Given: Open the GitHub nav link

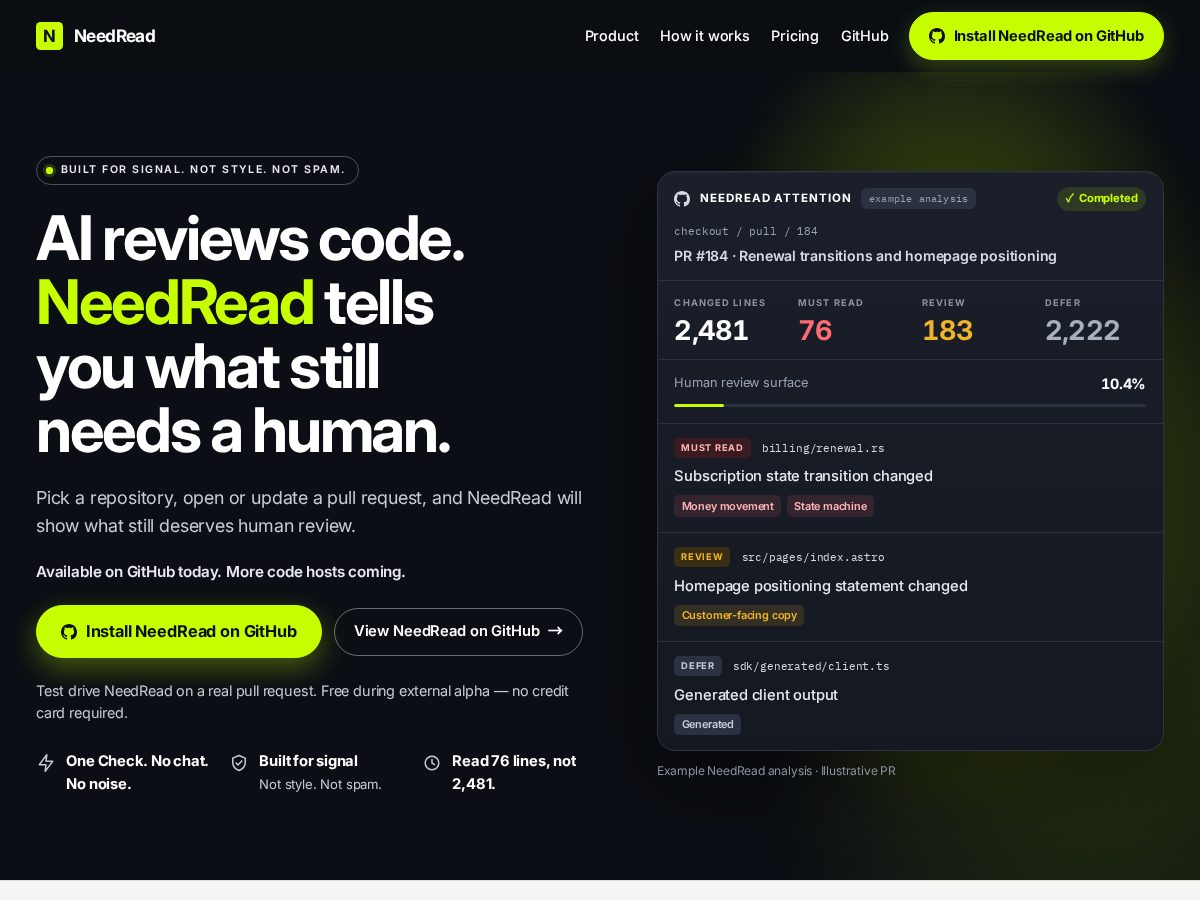Looking at the screenshot, I should [865, 36].
